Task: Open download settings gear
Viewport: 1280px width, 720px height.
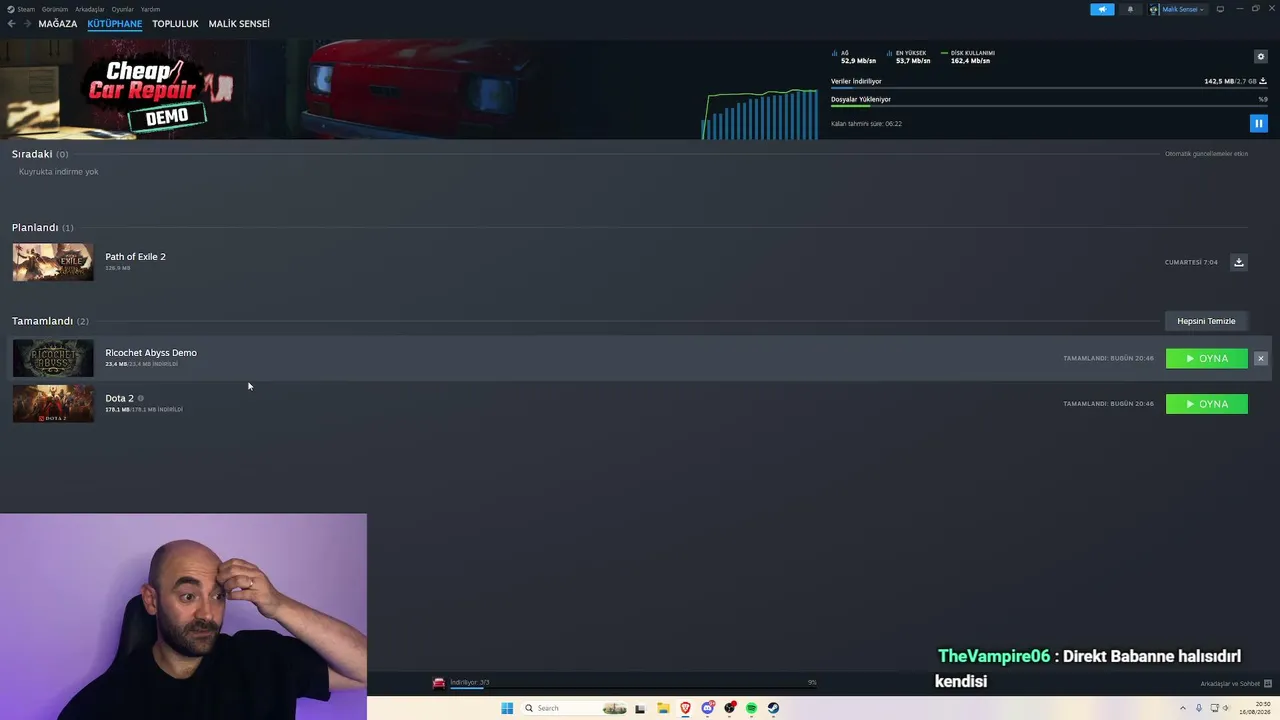Action: pyautogui.click(x=1260, y=57)
